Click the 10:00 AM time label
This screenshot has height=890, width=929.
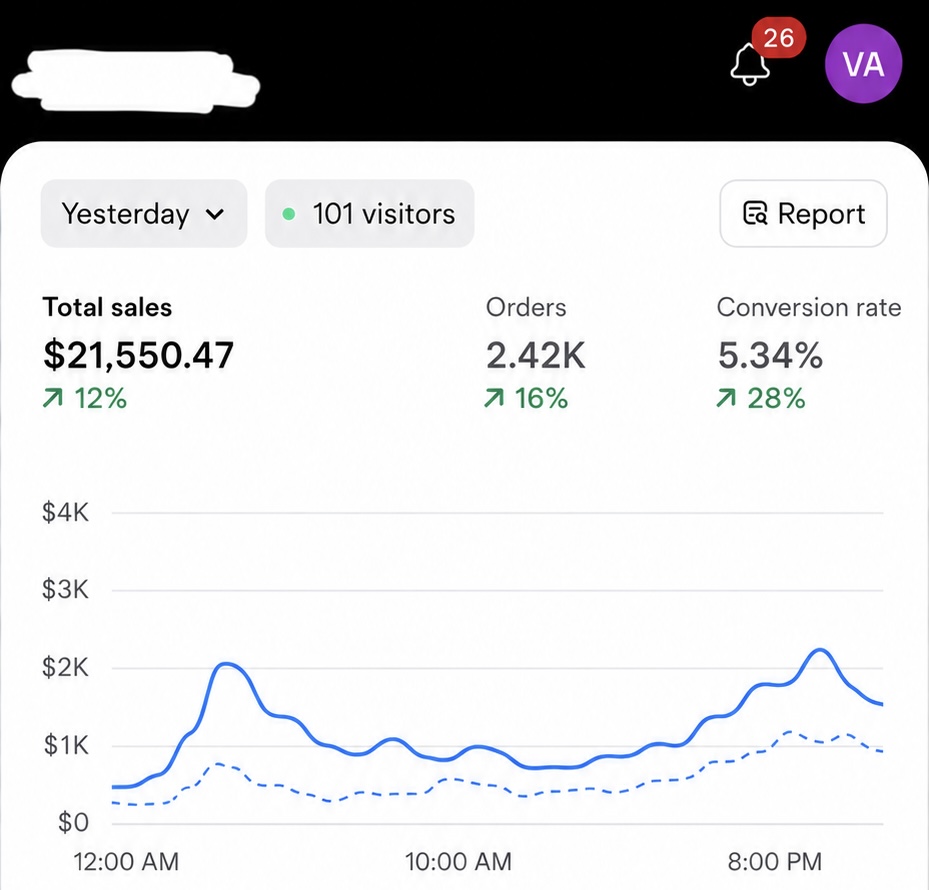coord(459,862)
